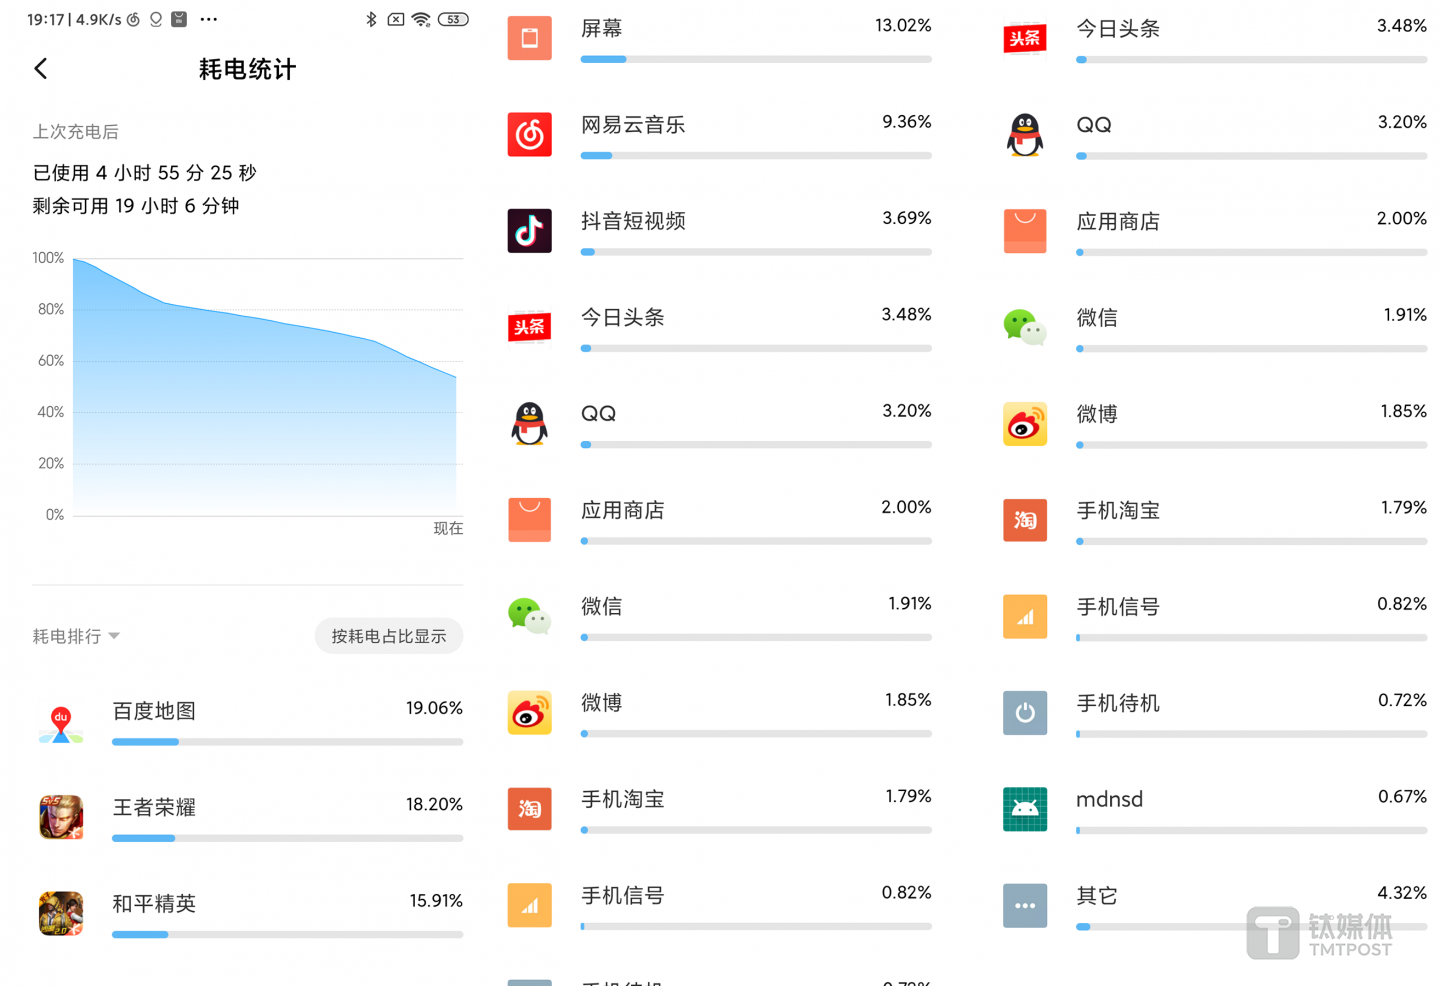Select the 今日头条 headline news icon
Viewport: 1440px width, 986px height.
(x=529, y=327)
